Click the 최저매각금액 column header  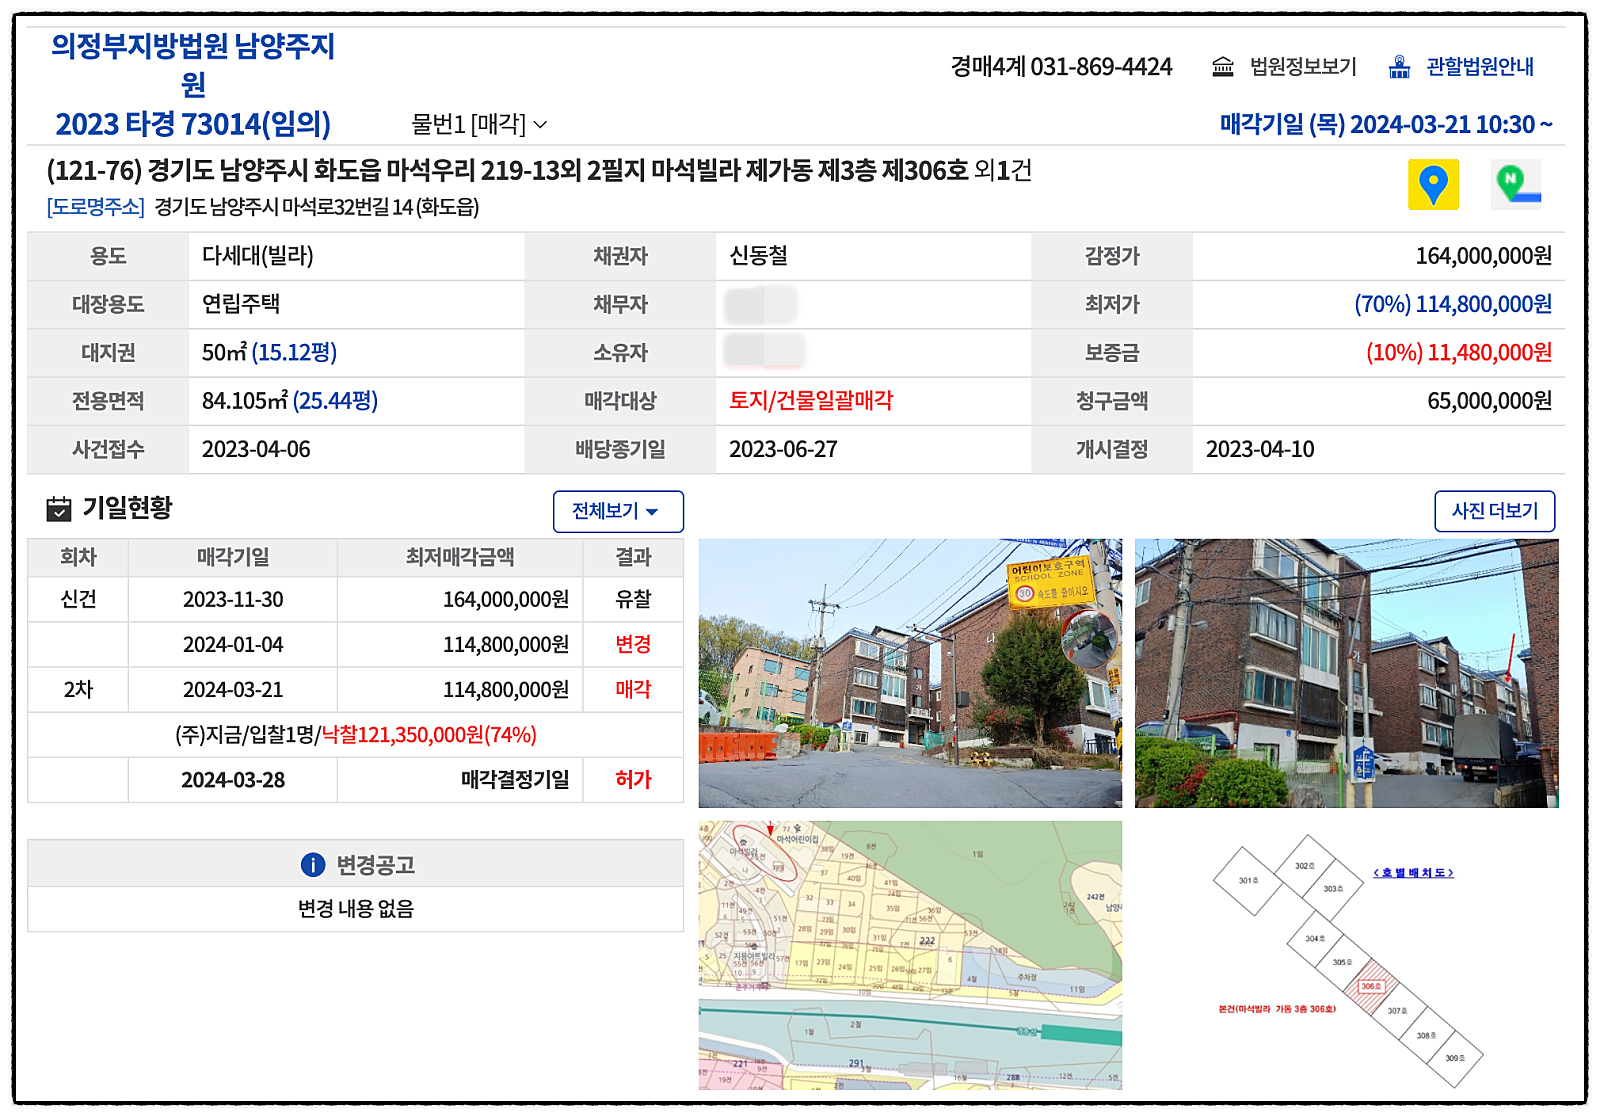point(460,557)
